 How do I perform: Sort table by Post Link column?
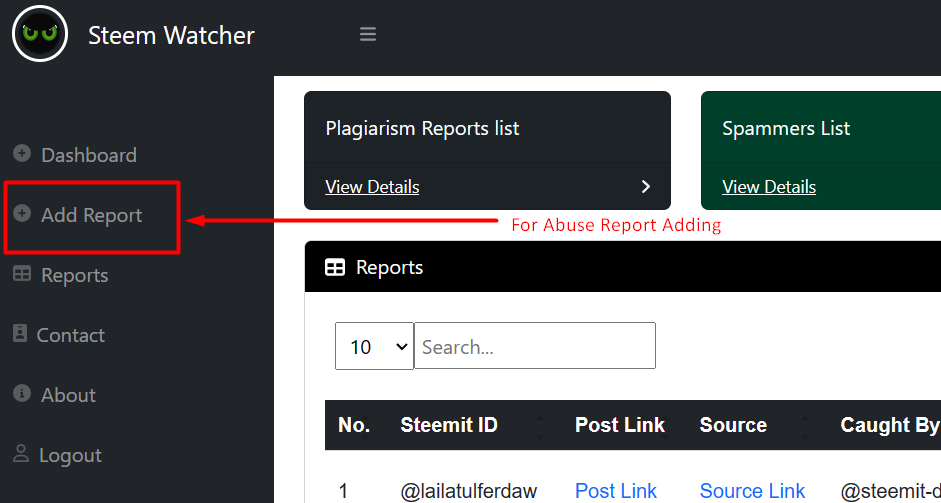click(x=620, y=425)
